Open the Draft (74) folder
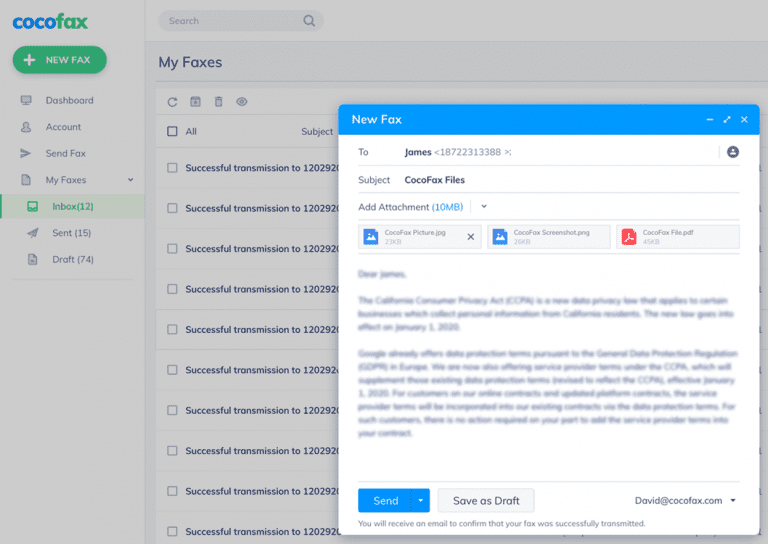The width and height of the screenshot is (768, 544). coord(72,259)
